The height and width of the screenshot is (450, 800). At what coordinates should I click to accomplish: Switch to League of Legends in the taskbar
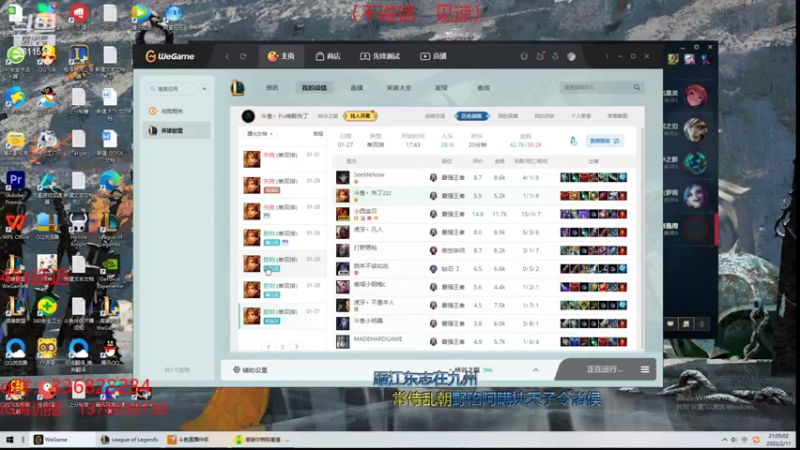click(130, 439)
